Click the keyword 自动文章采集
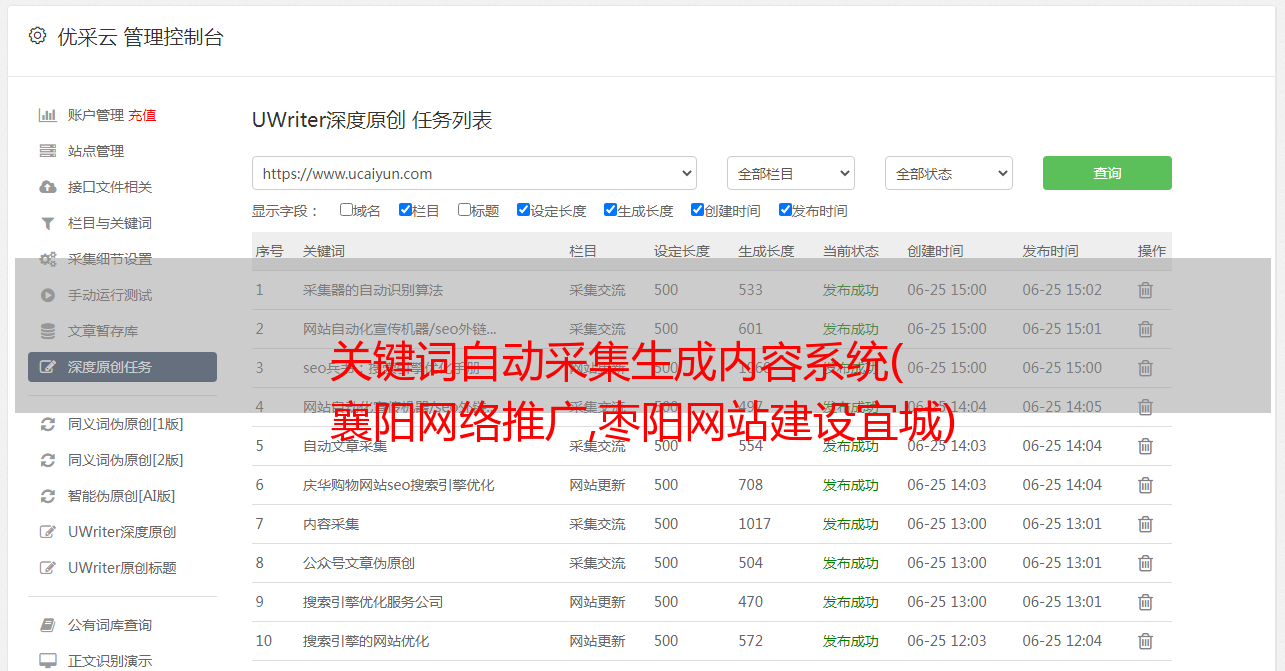 tap(345, 446)
